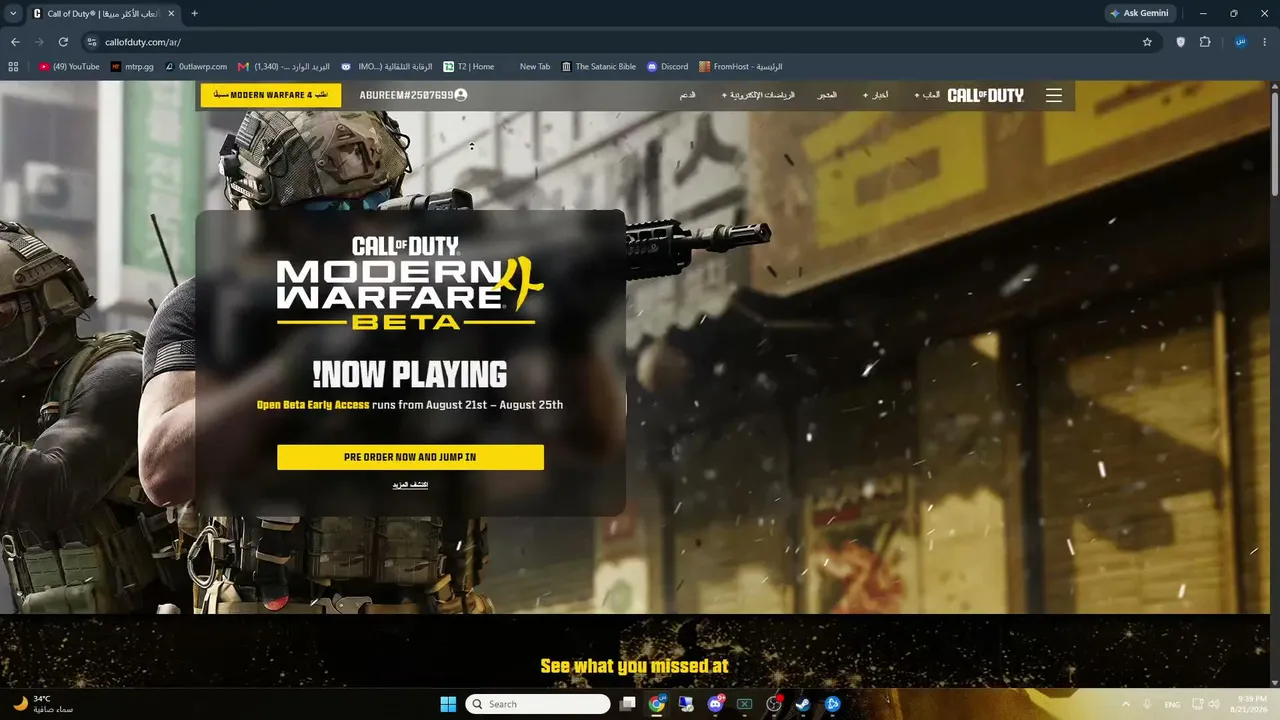
Task: Switch to Chrome on the taskbar
Action: pos(657,704)
